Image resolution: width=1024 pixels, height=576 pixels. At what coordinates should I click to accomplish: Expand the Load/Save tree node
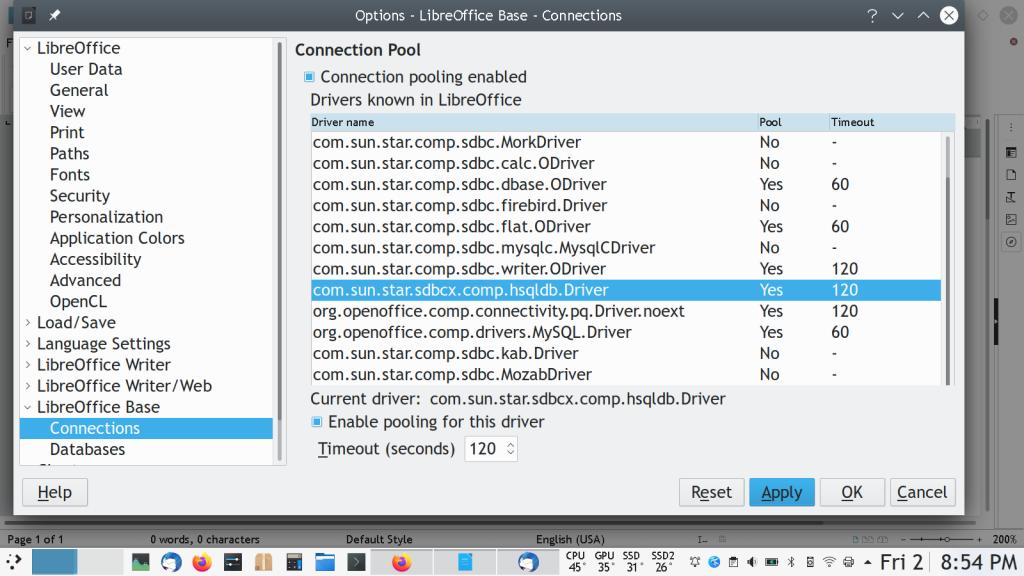28,323
